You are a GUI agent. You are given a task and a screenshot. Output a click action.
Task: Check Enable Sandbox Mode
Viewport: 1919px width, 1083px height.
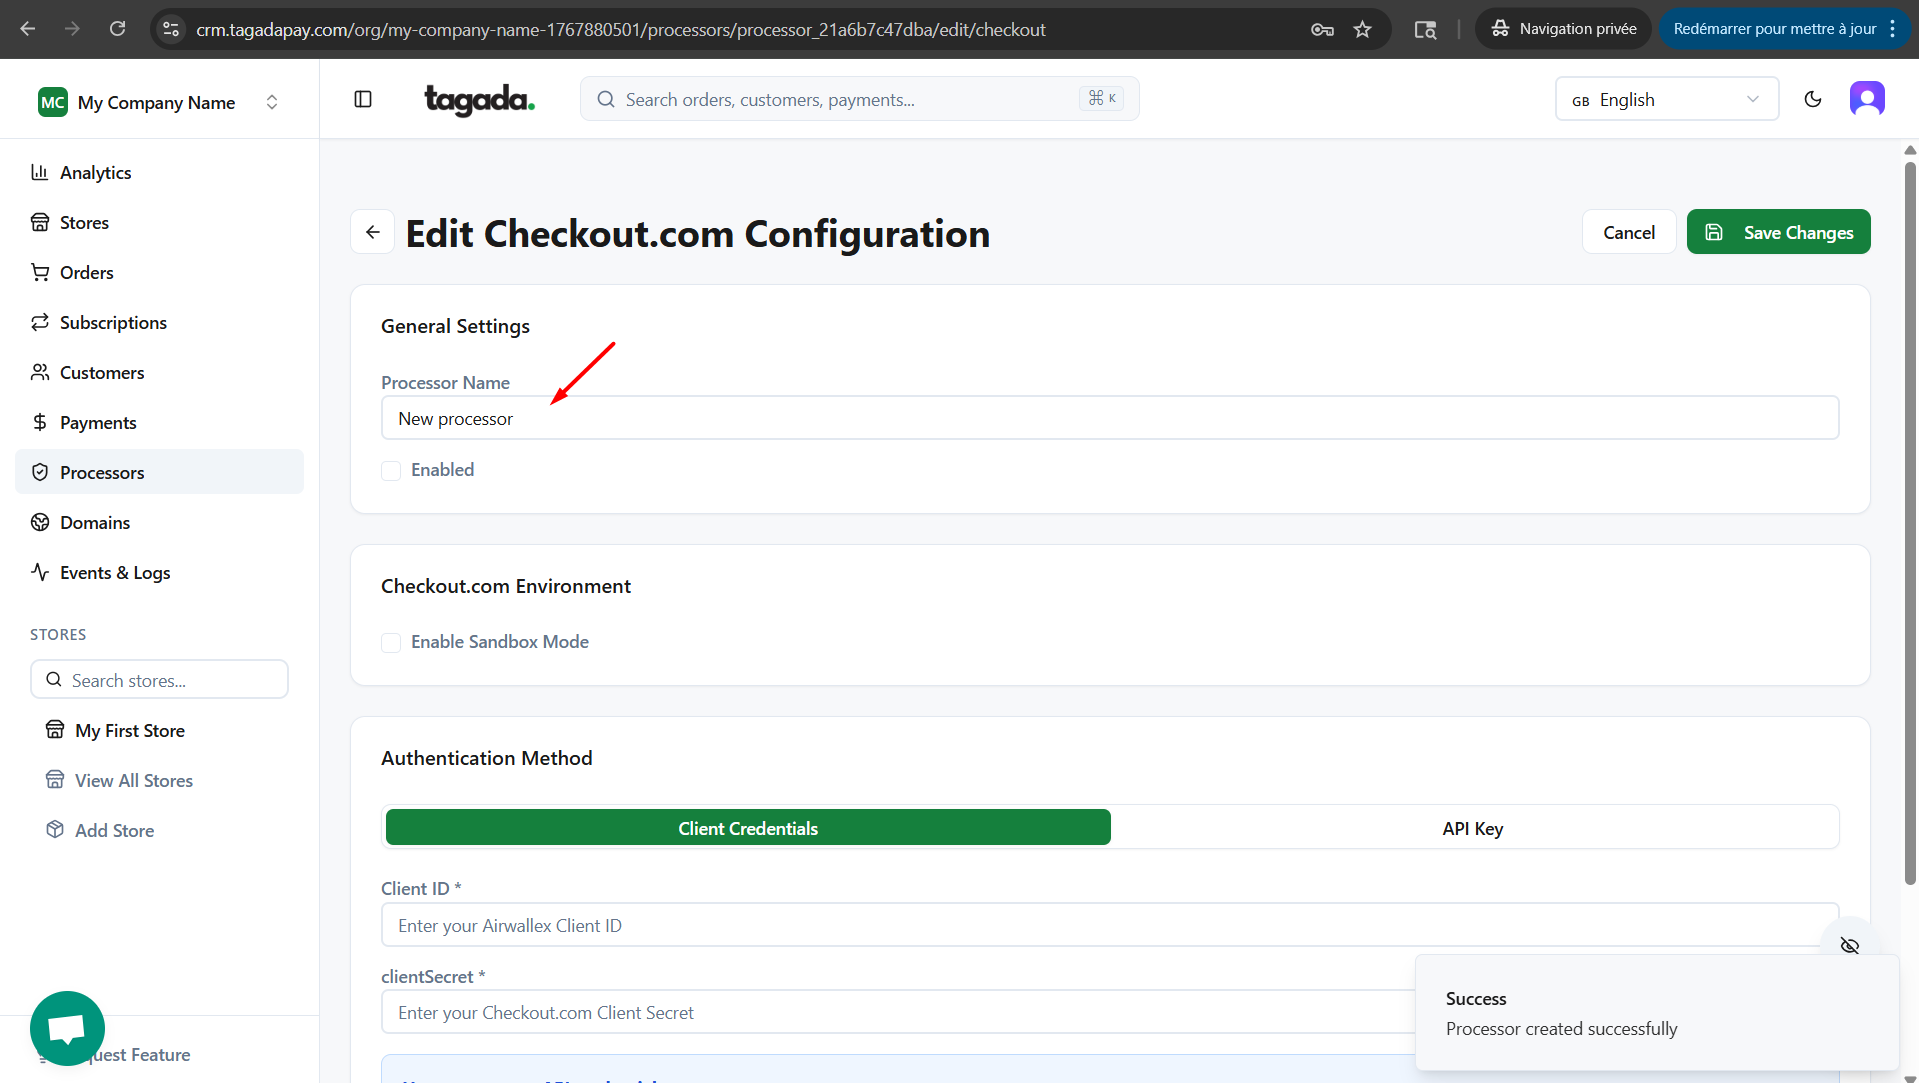391,643
